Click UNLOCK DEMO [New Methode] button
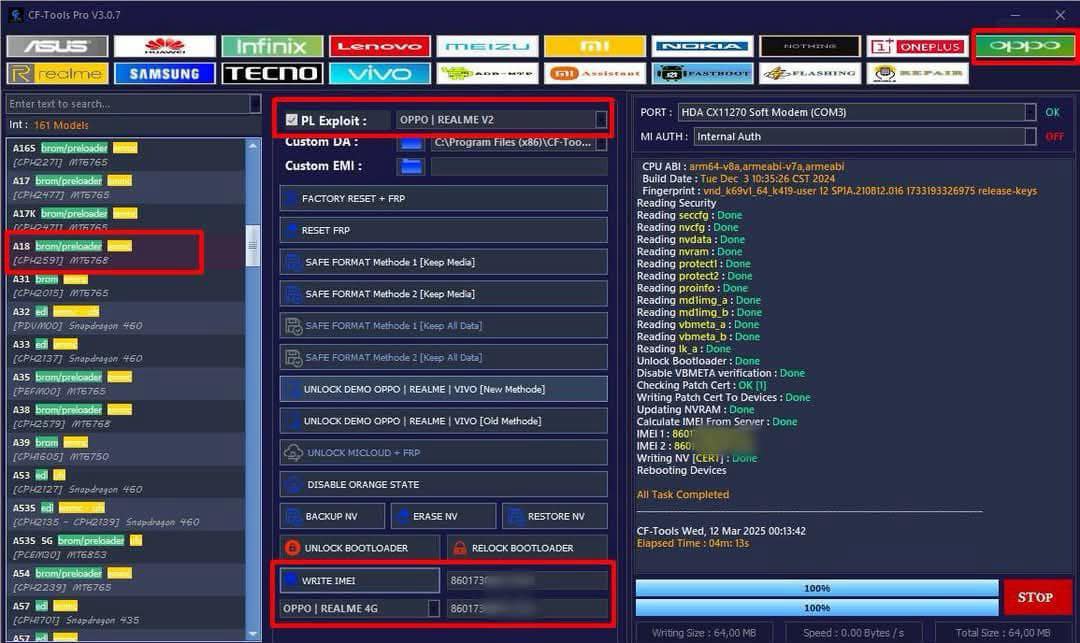Image resolution: width=1080 pixels, height=643 pixels. pos(444,389)
